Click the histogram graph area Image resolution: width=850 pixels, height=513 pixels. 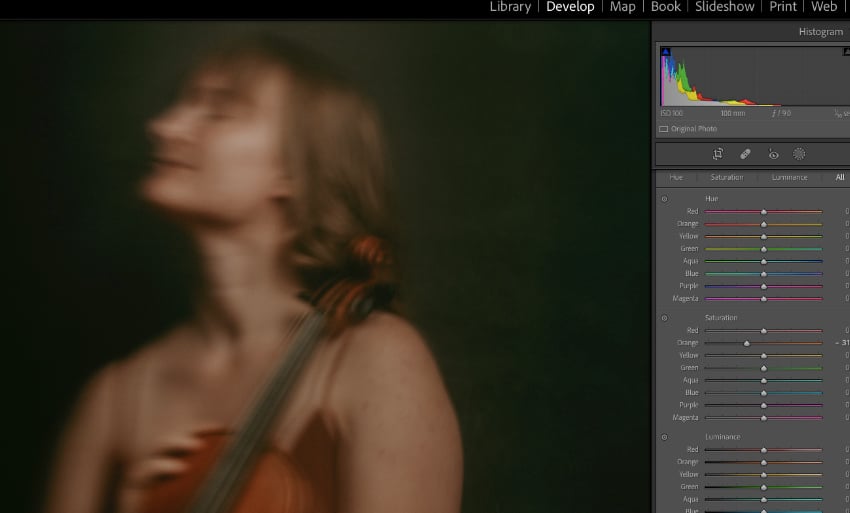pyautogui.click(x=755, y=76)
